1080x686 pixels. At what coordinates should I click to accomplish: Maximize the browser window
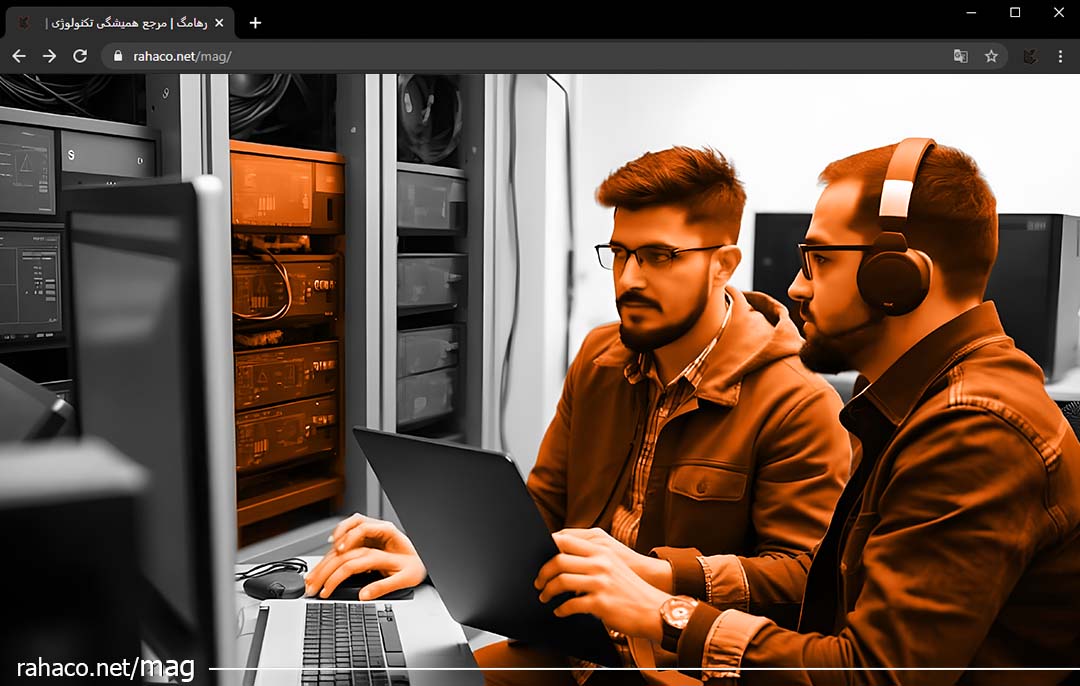(x=1015, y=12)
